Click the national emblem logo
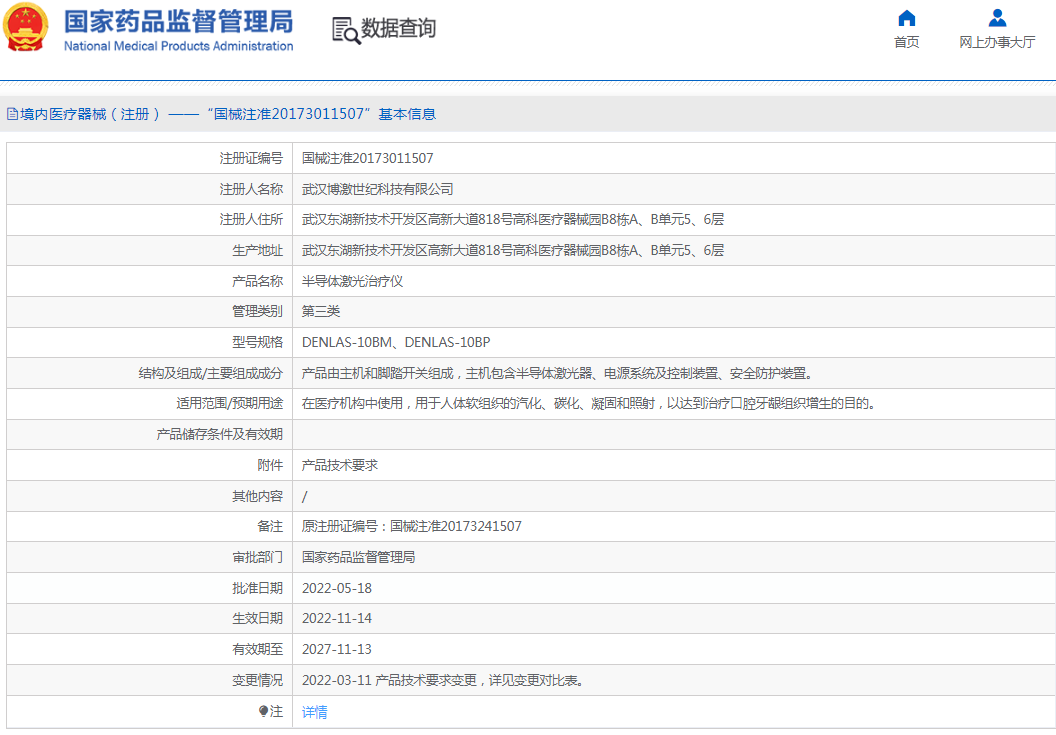The width and height of the screenshot is (1056, 735). pyautogui.click(x=26, y=28)
